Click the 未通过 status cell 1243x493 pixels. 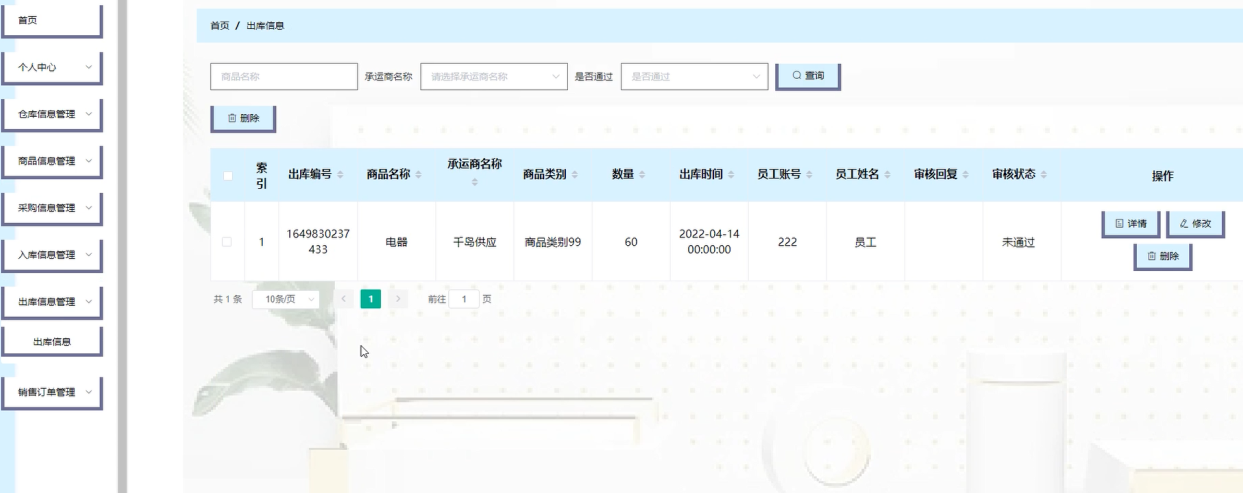tap(1021, 241)
